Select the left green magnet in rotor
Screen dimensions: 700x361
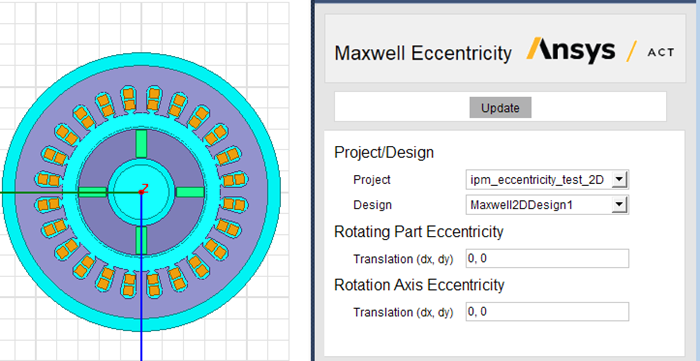(92, 192)
